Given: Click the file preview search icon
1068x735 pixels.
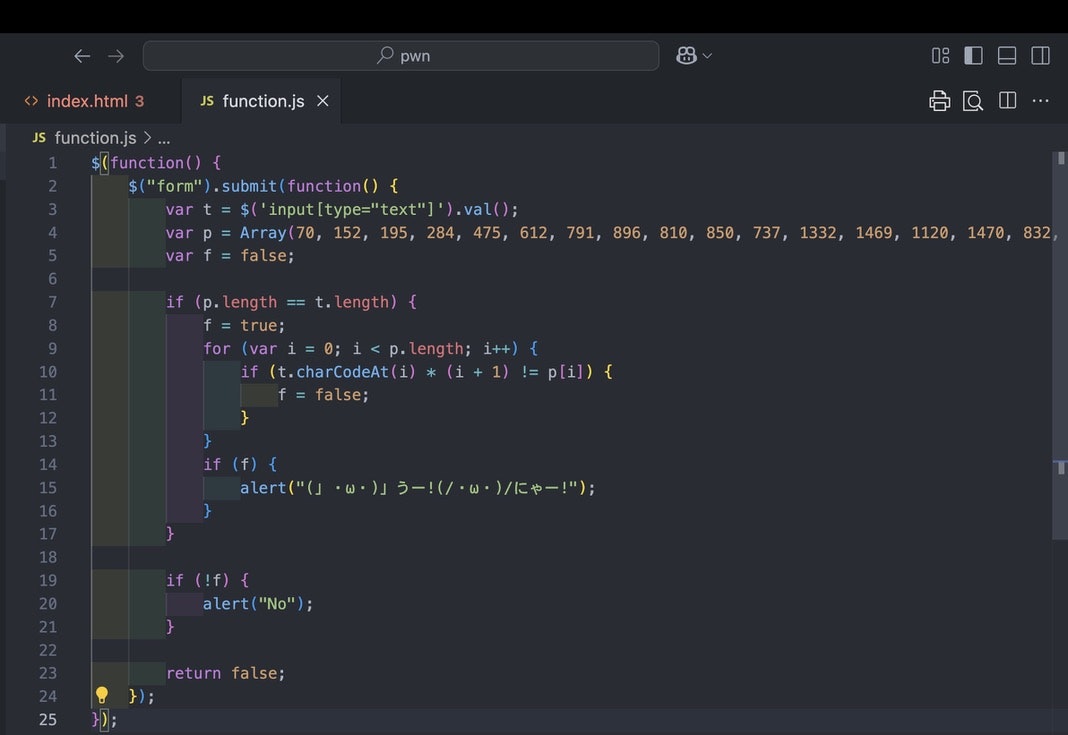Looking at the screenshot, I should 973,101.
